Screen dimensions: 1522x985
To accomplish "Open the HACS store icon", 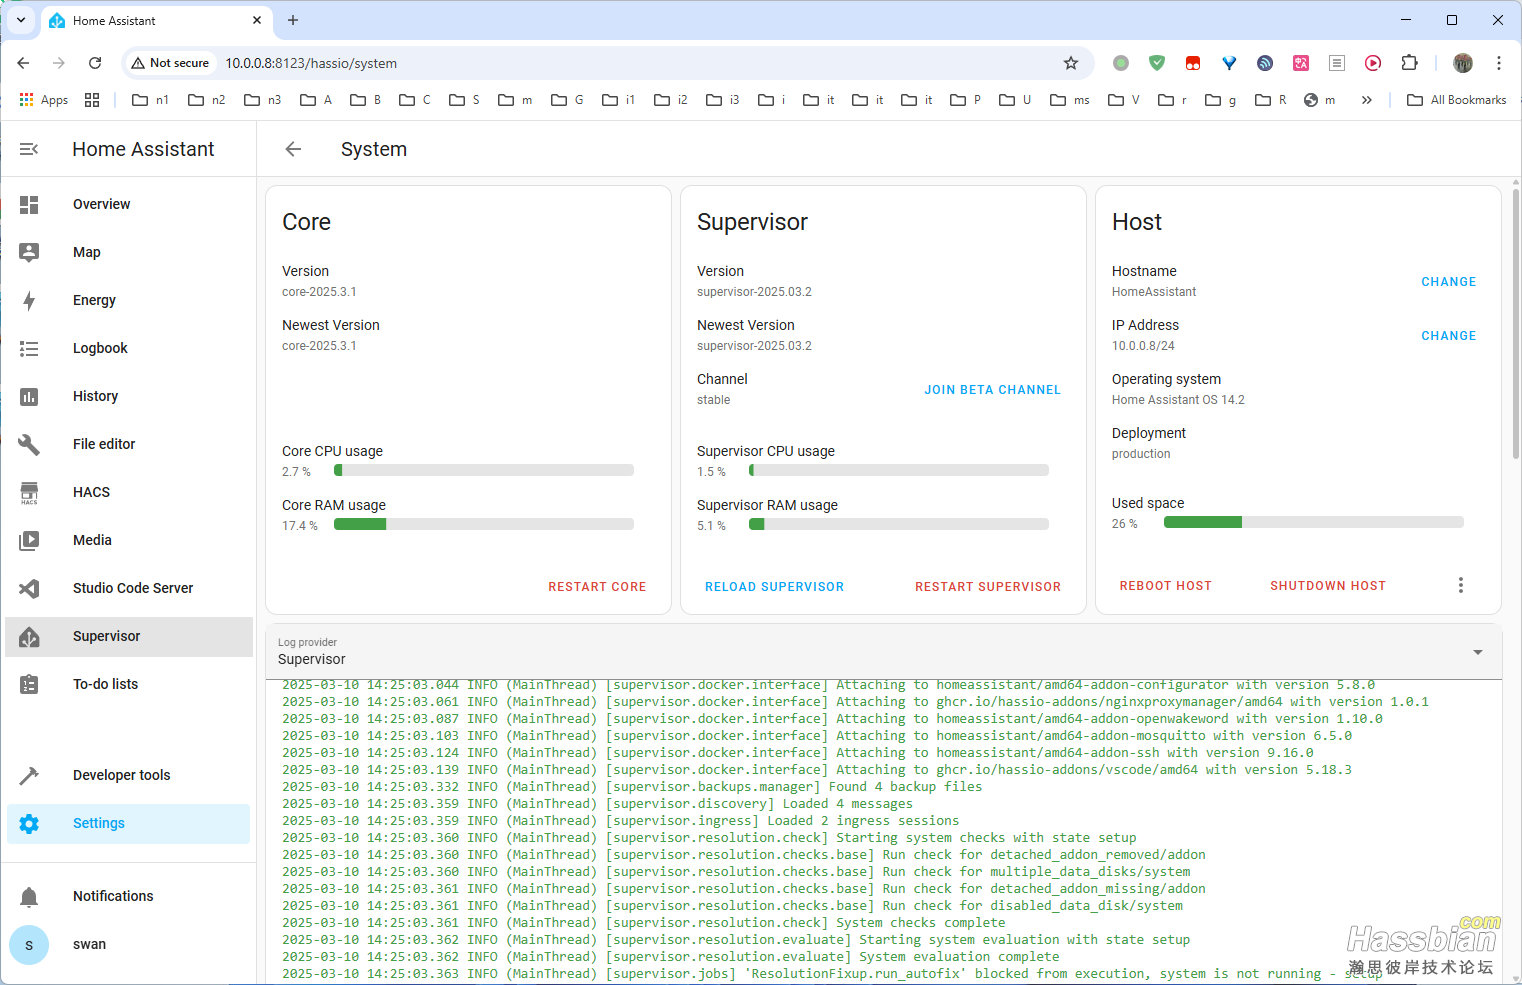I will (x=29, y=492).
